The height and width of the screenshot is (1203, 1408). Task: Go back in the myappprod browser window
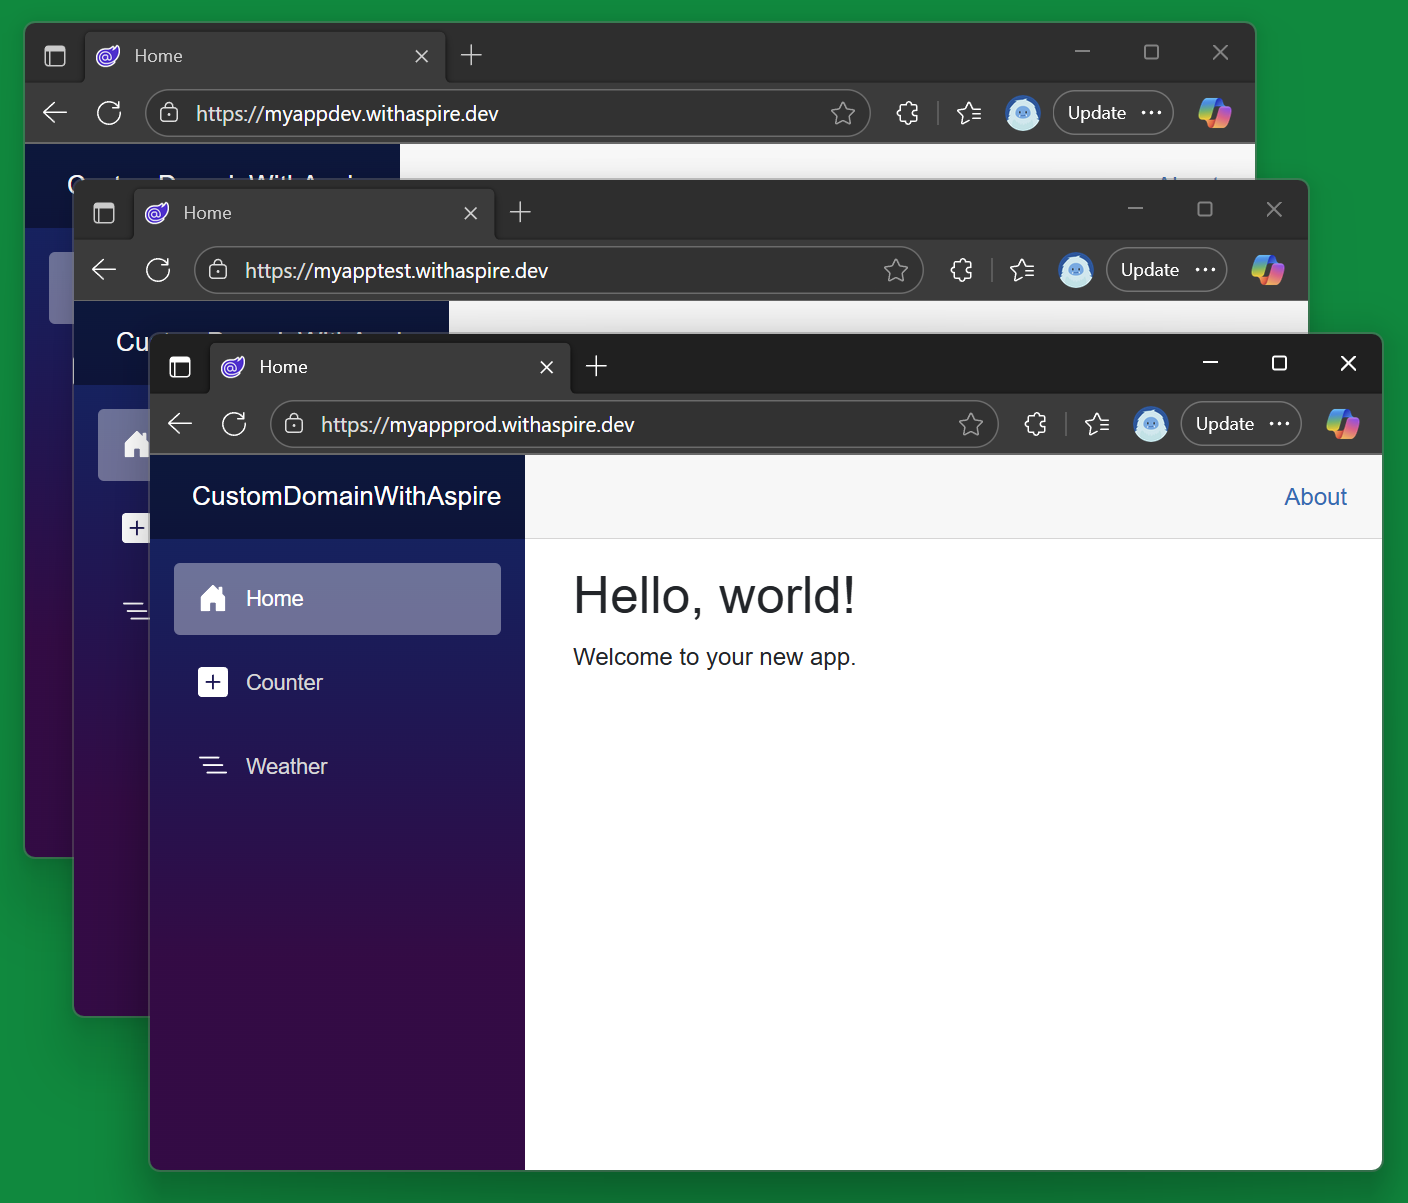pos(180,424)
